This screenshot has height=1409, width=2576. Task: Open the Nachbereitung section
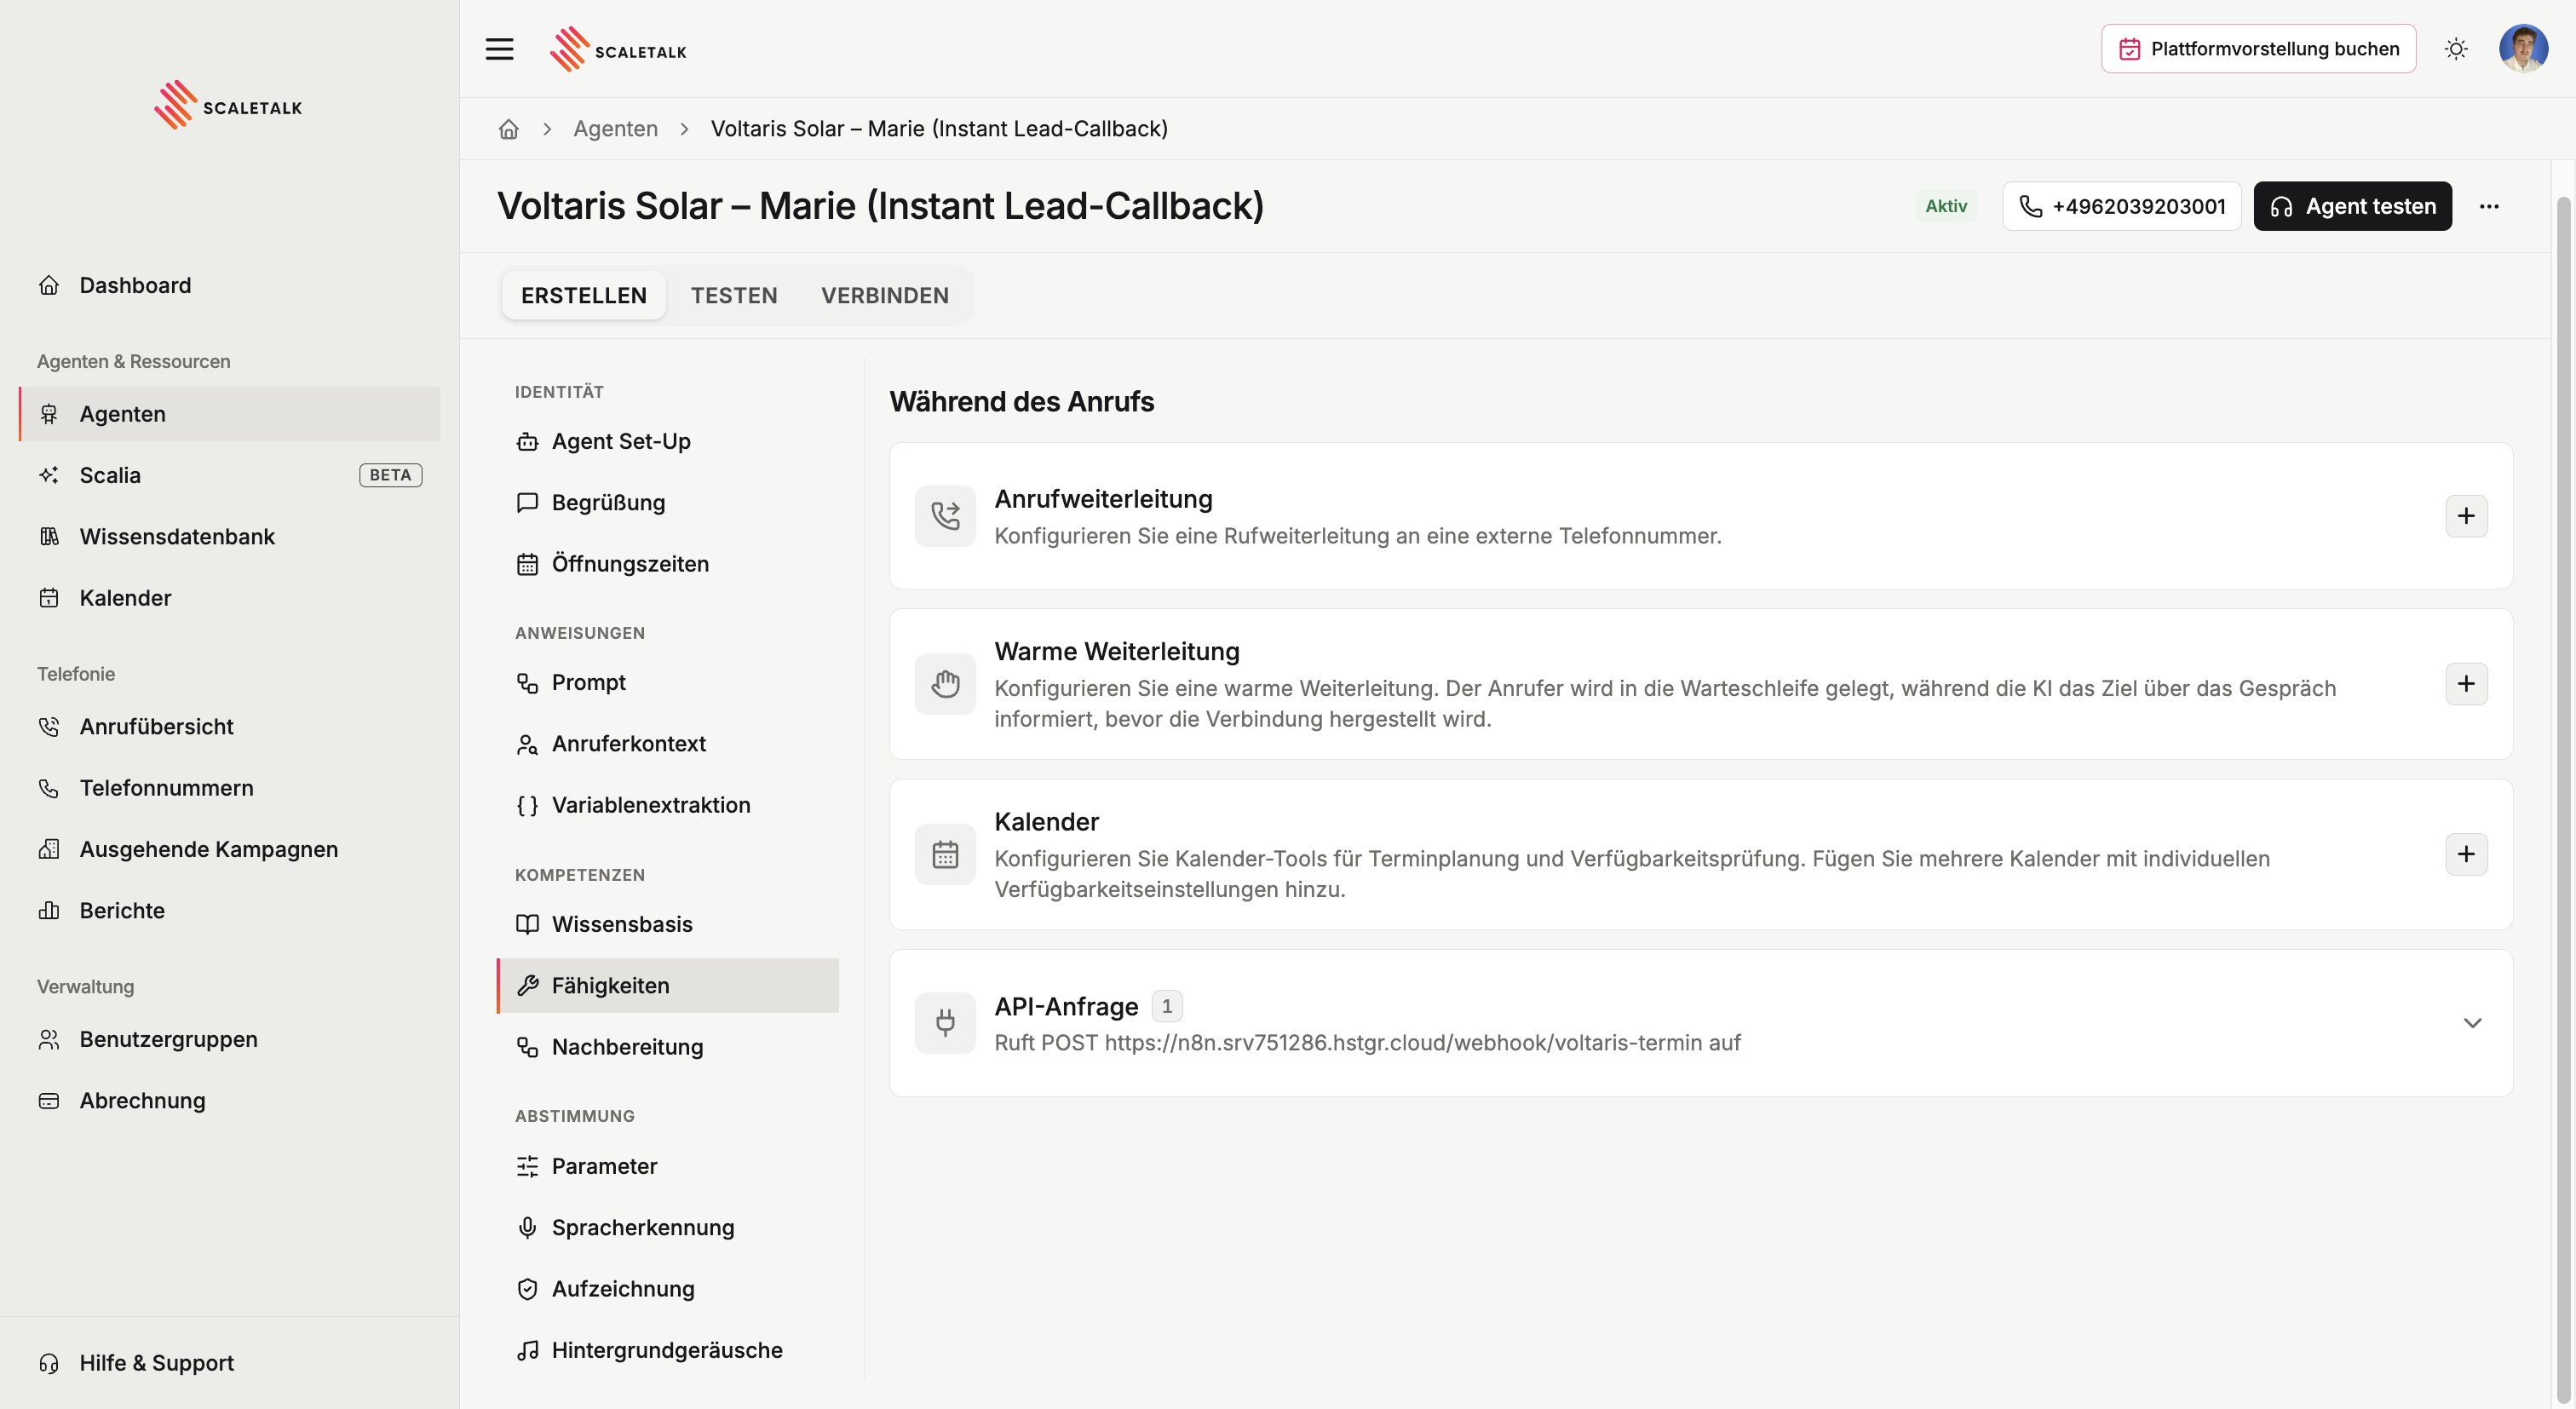click(668, 1047)
